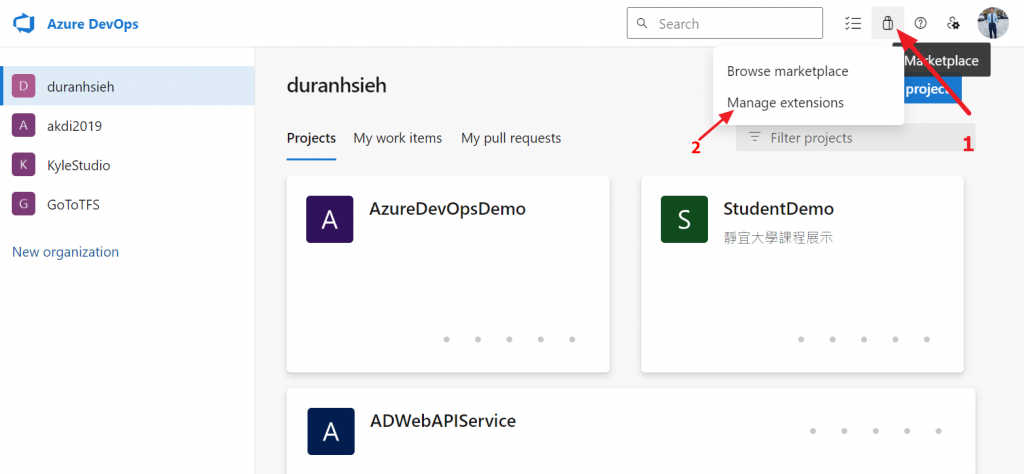Open the Help question mark icon
Image resolution: width=1024 pixels, height=474 pixels.
920,24
